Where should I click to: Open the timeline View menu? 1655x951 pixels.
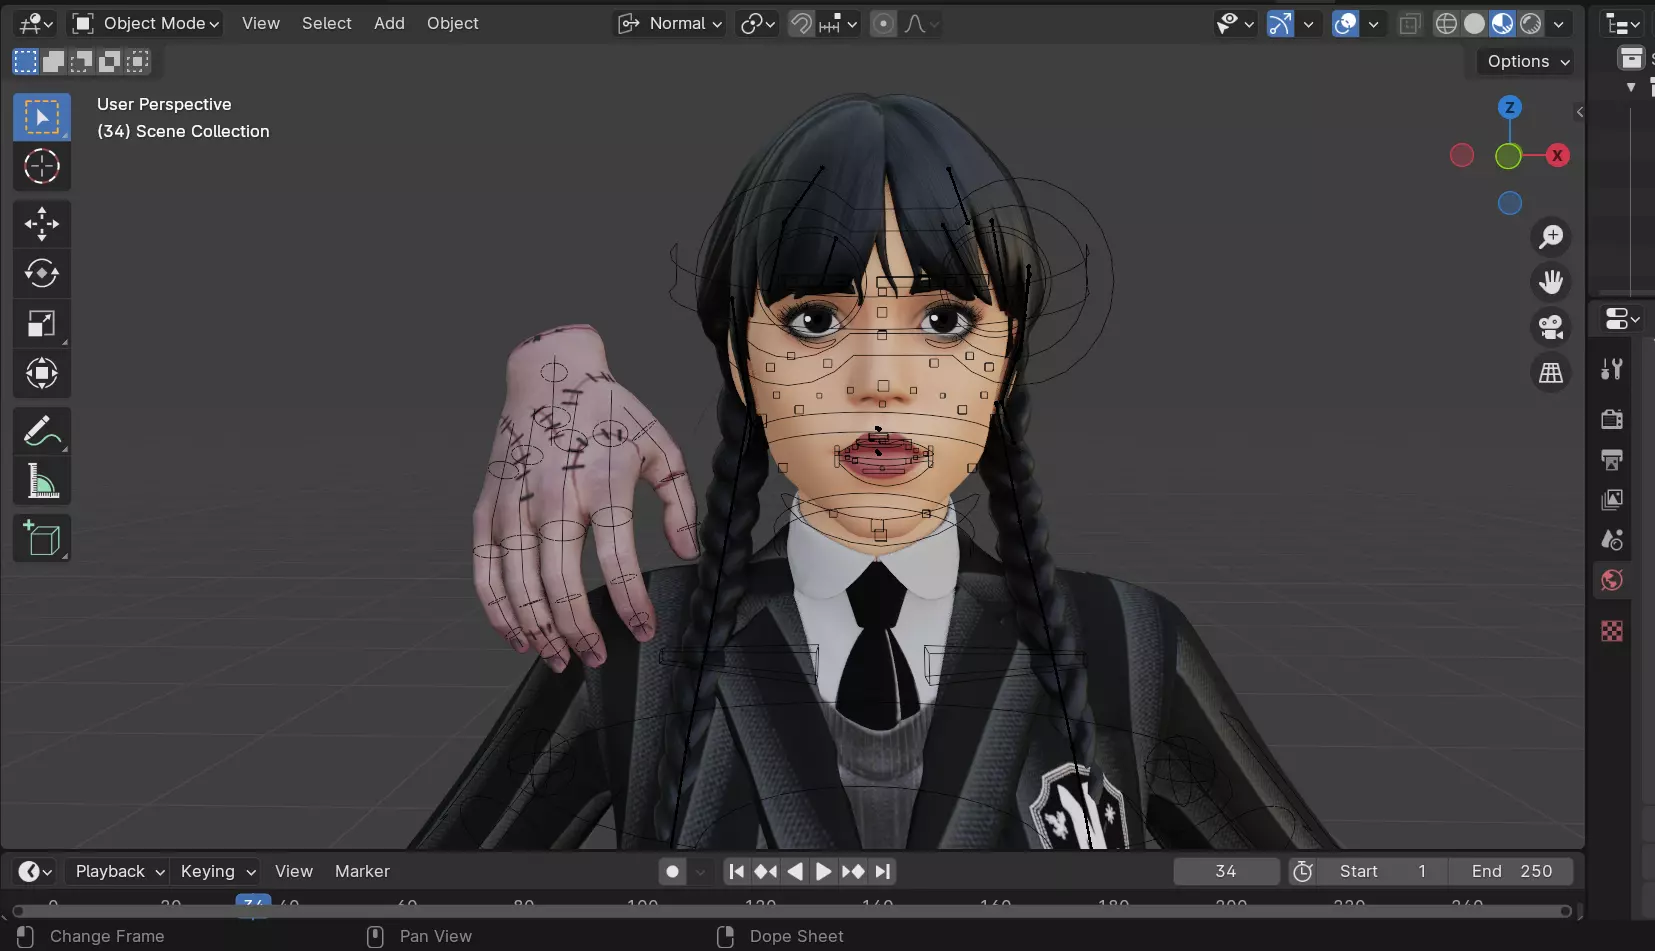pyautogui.click(x=294, y=872)
